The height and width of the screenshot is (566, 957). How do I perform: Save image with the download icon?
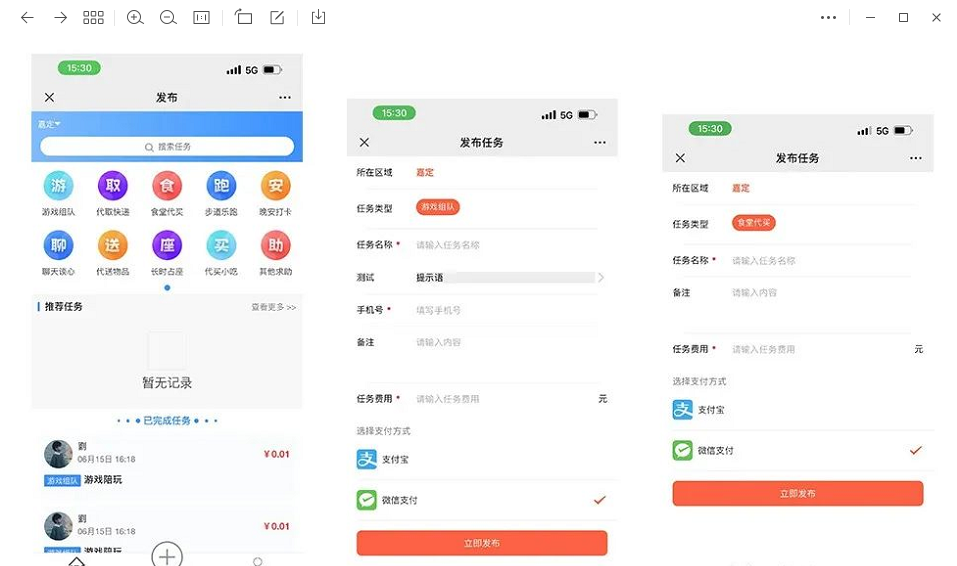coord(318,18)
